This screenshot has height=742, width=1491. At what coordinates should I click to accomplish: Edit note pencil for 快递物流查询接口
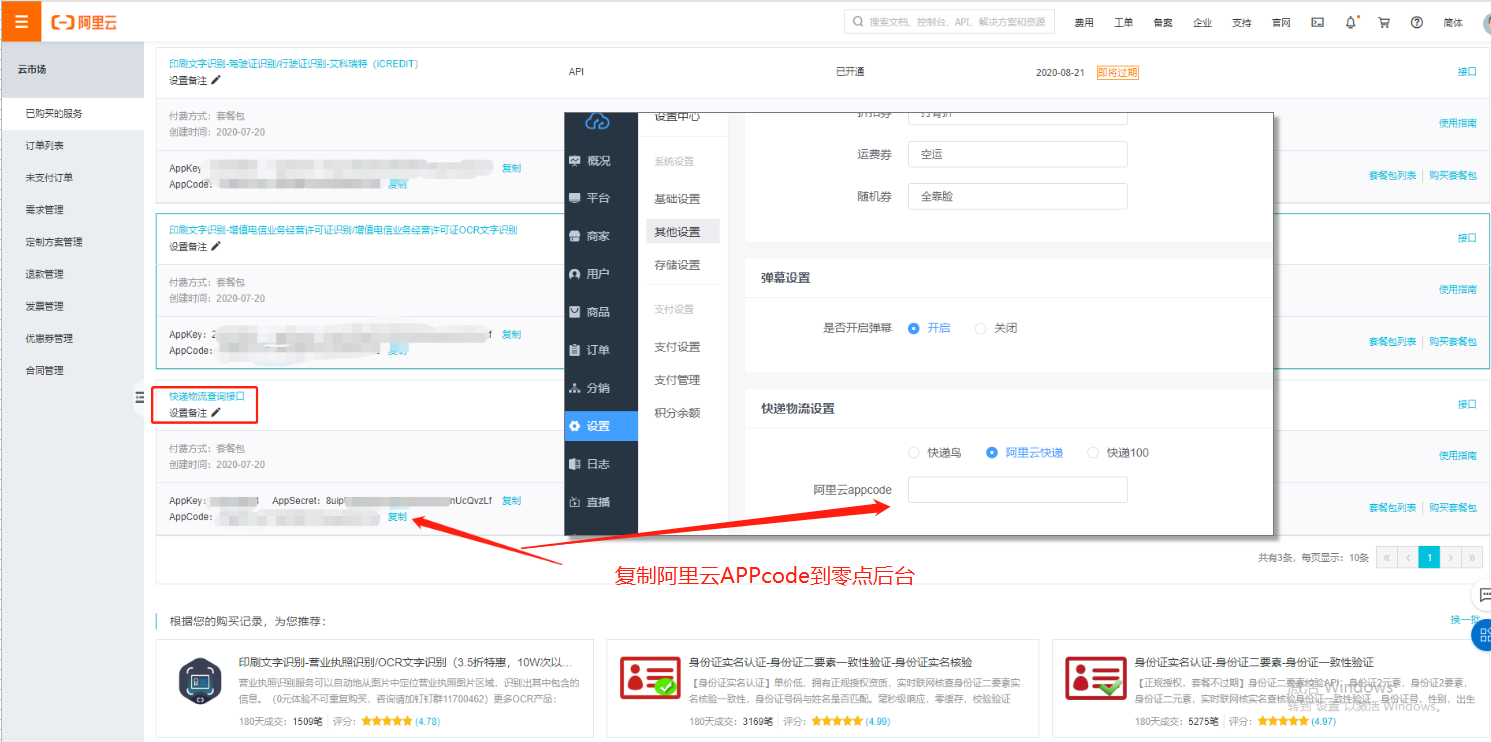coord(216,412)
